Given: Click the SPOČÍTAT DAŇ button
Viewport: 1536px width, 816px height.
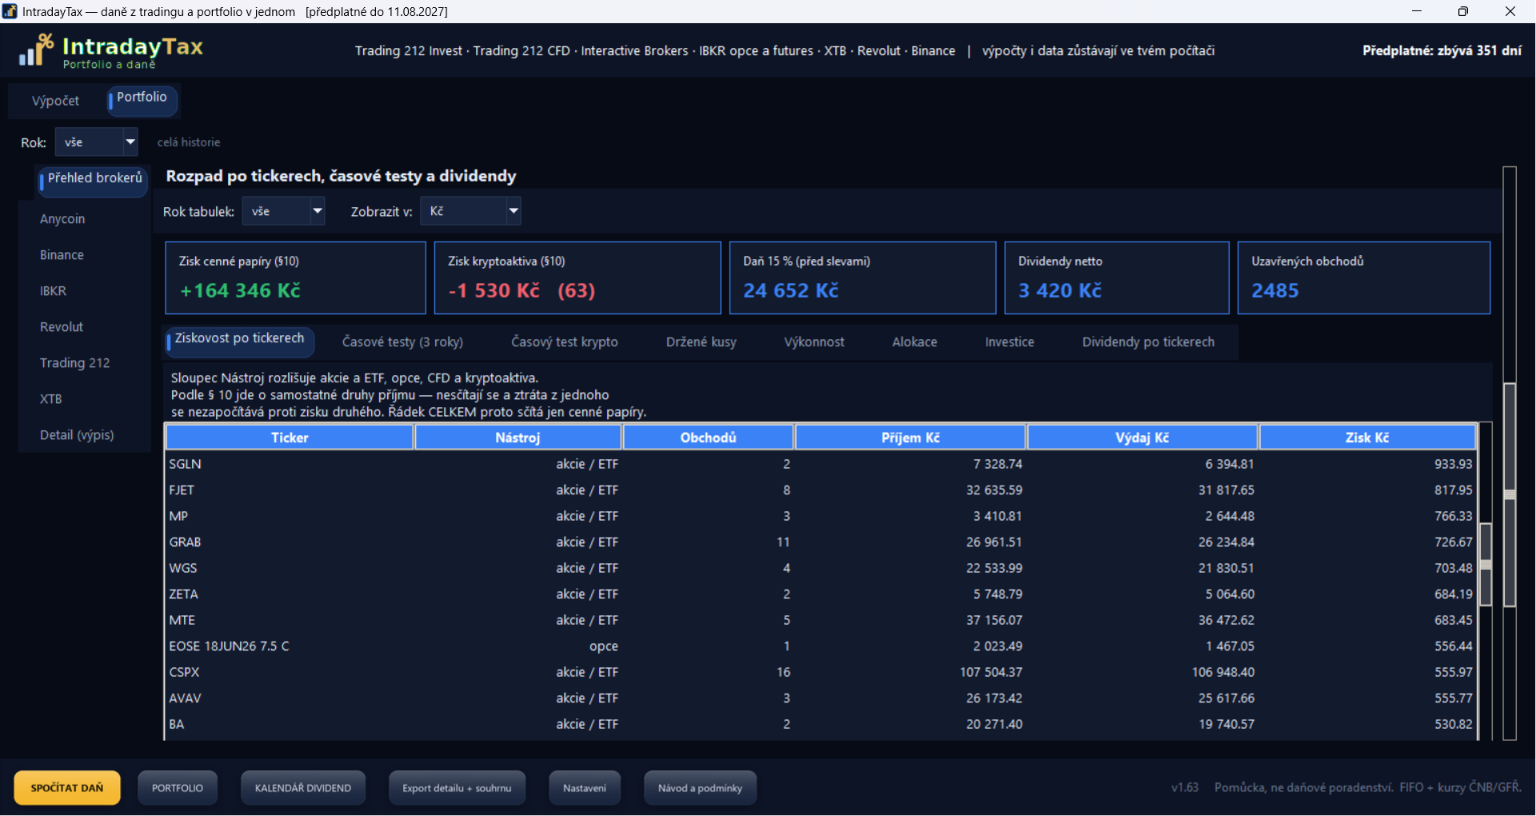Looking at the screenshot, I should coord(67,788).
